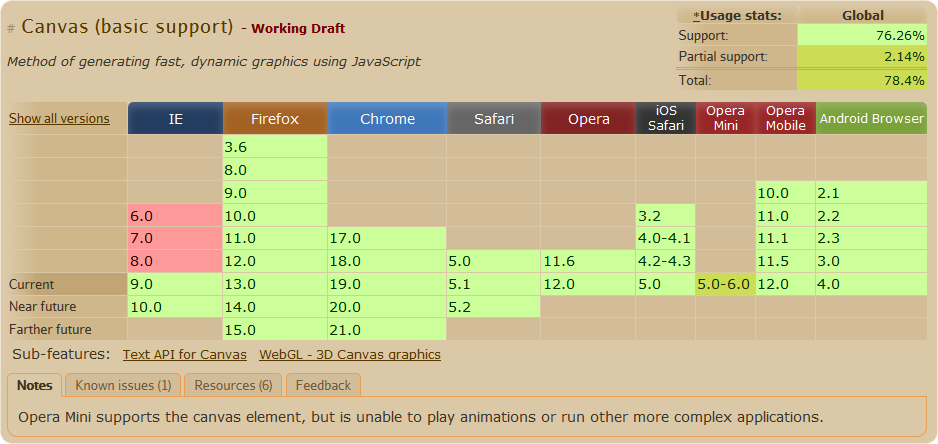The width and height of the screenshot is (938, 444).
Task: Select the IE 10.0 near future cell
Action: point(175,306)
